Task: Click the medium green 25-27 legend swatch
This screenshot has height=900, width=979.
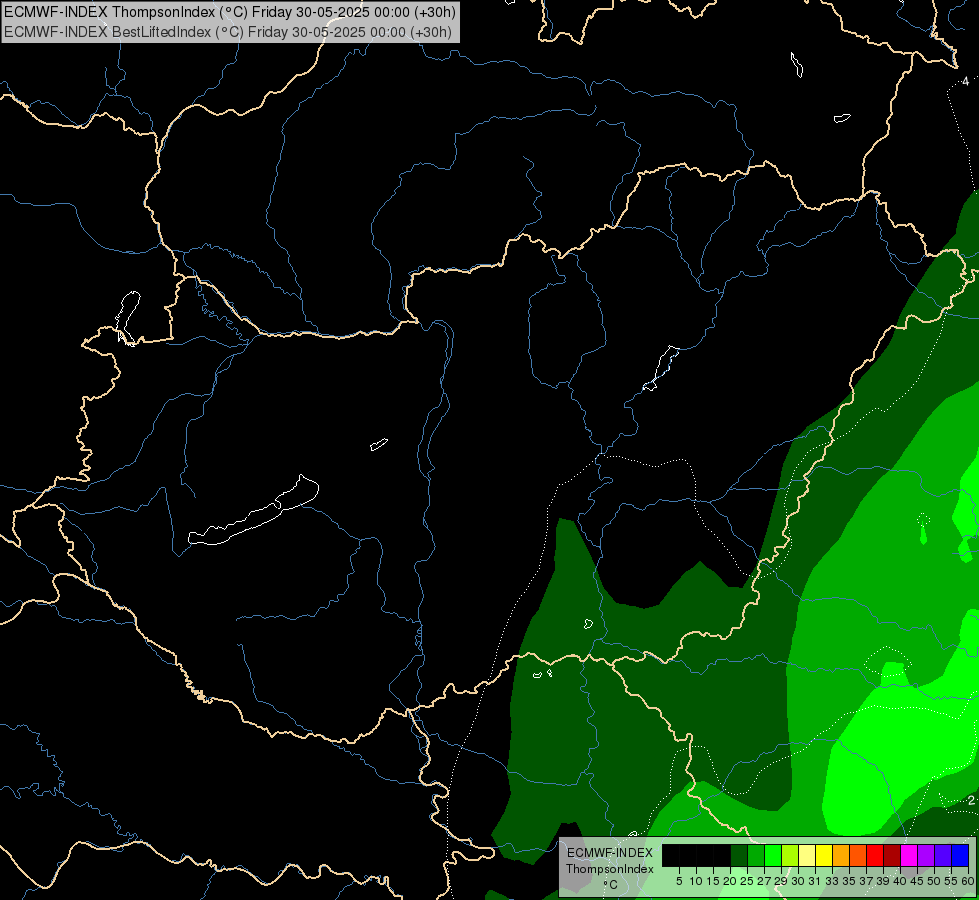Action: [756, 855]
